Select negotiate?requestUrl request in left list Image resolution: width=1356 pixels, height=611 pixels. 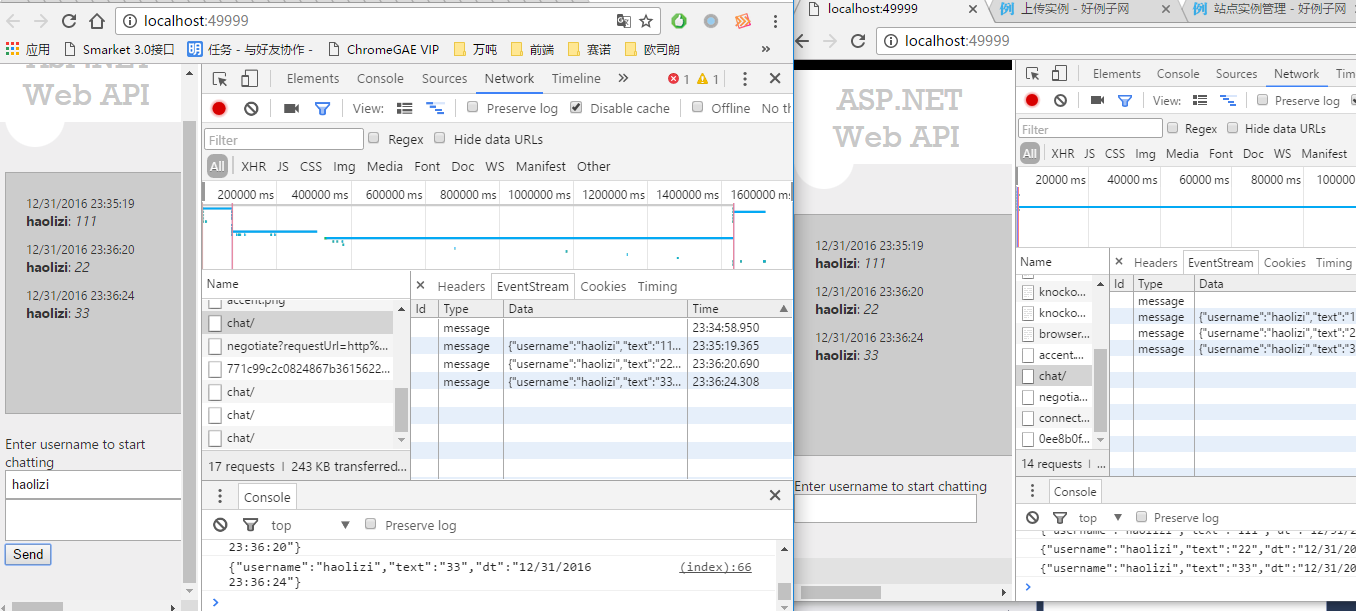299,346
